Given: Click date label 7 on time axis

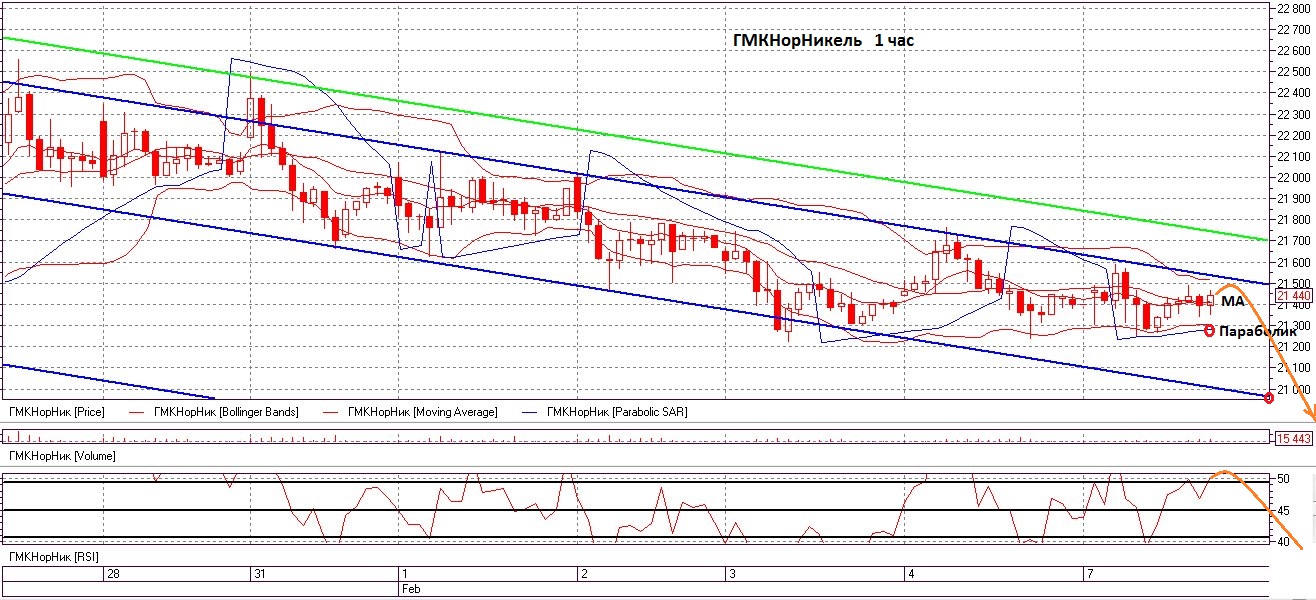Looking at the screenshot, I should pos(1090,574).
